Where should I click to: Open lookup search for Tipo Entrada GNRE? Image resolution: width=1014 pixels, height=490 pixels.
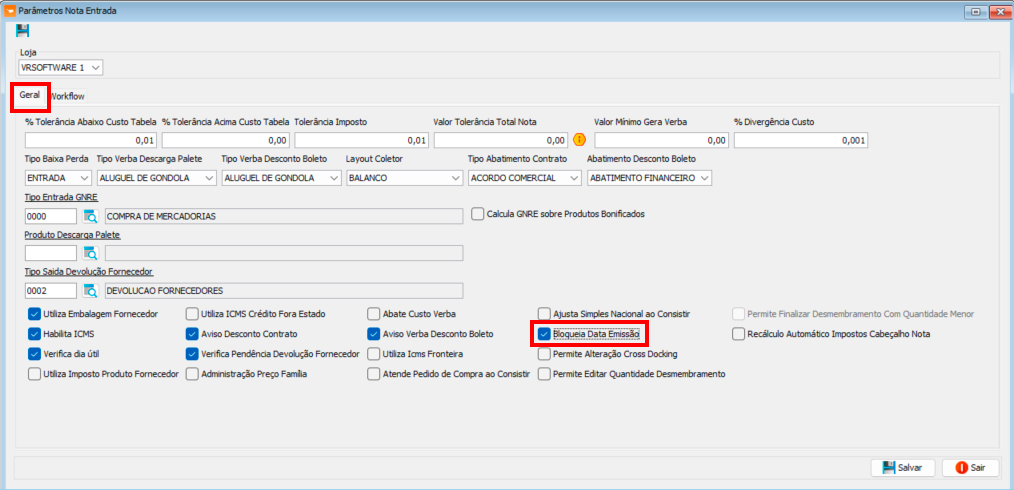pos(90,216)
